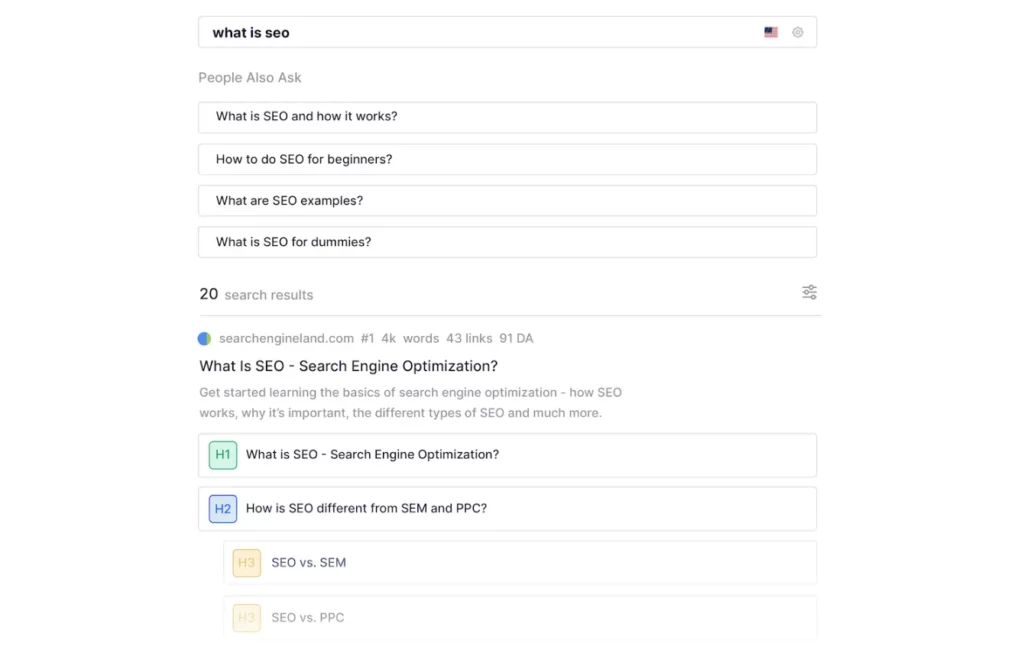Open the search results filter icon
Screen dimensions: 1024x659
click(x=809, y=292)
